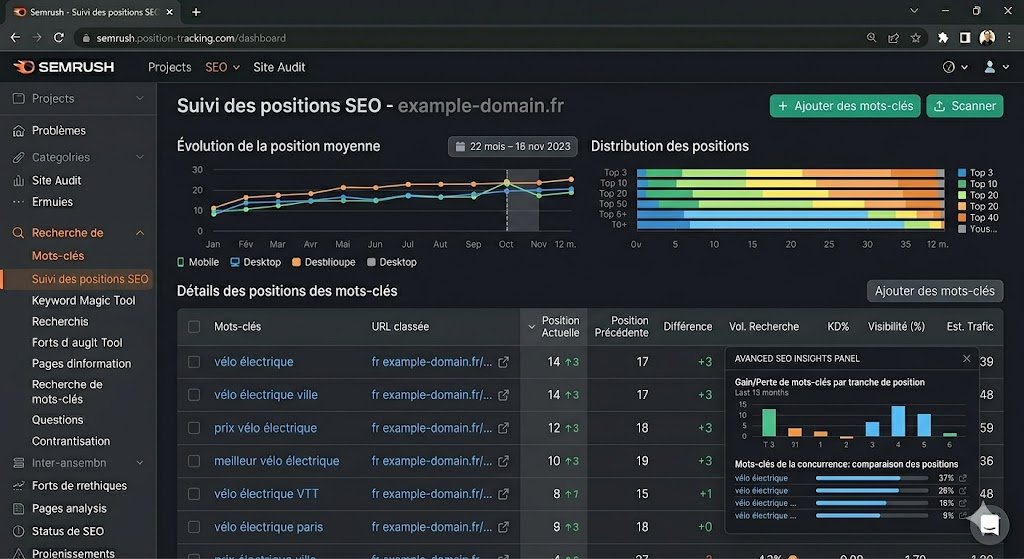Open external link for vélo électrique paris URL
This screenshot has height=559, width=1024.
tap(504, 527)
